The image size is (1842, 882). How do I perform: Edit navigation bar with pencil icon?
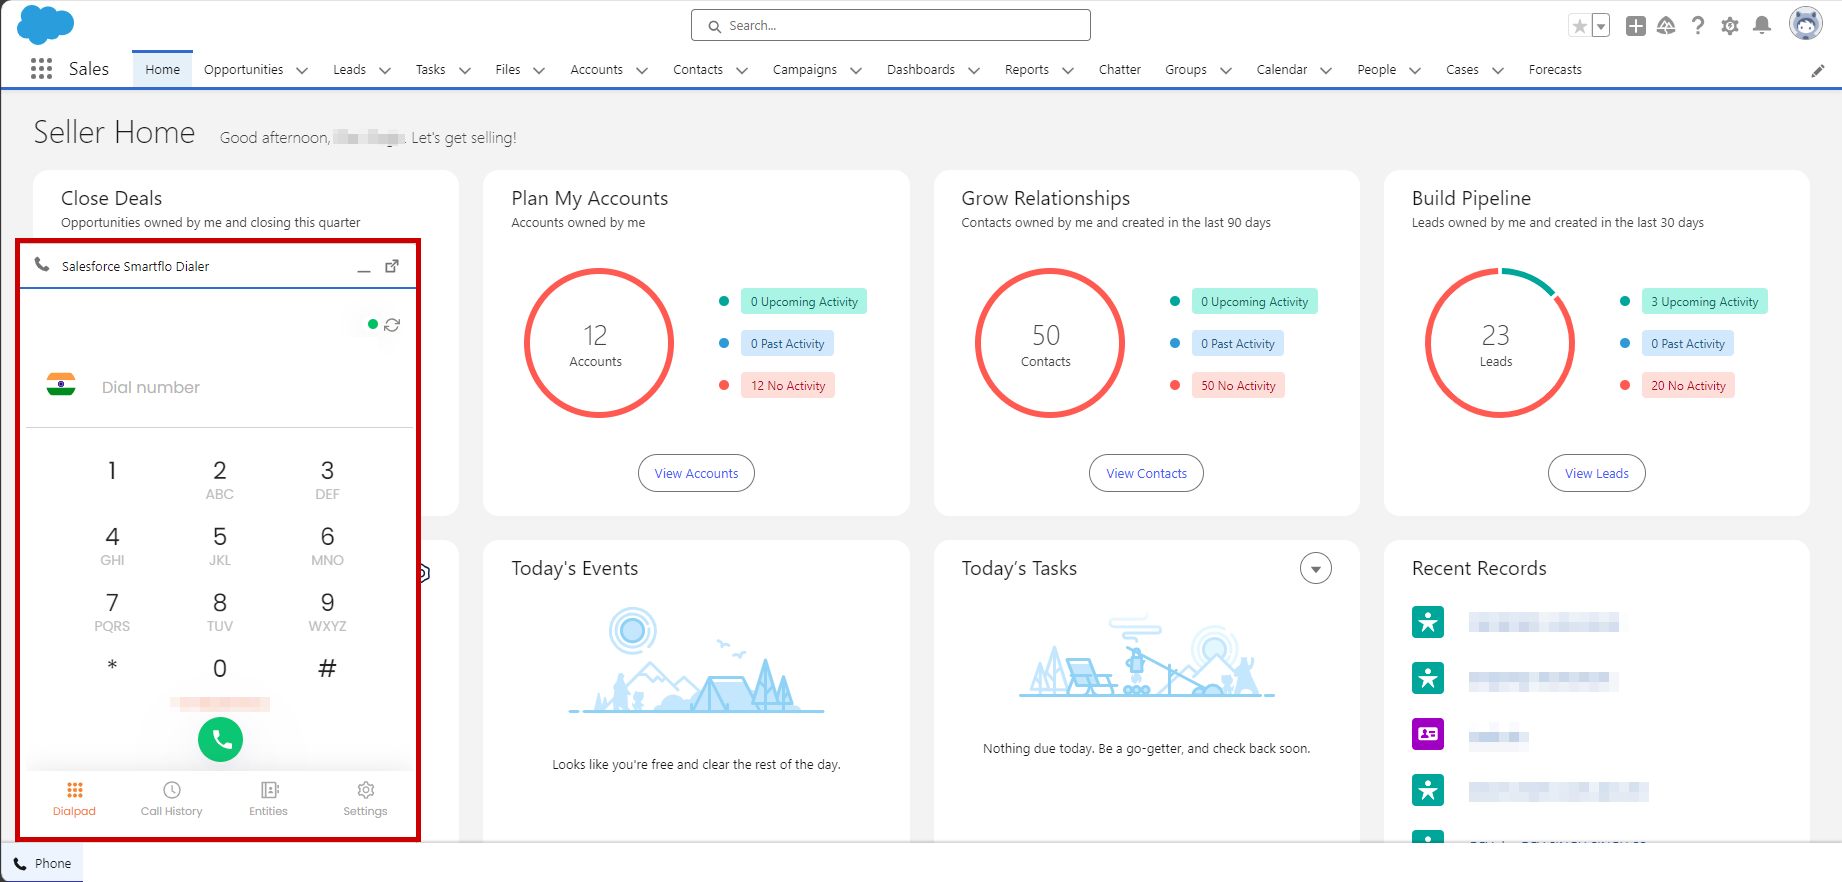[1818, 70]
